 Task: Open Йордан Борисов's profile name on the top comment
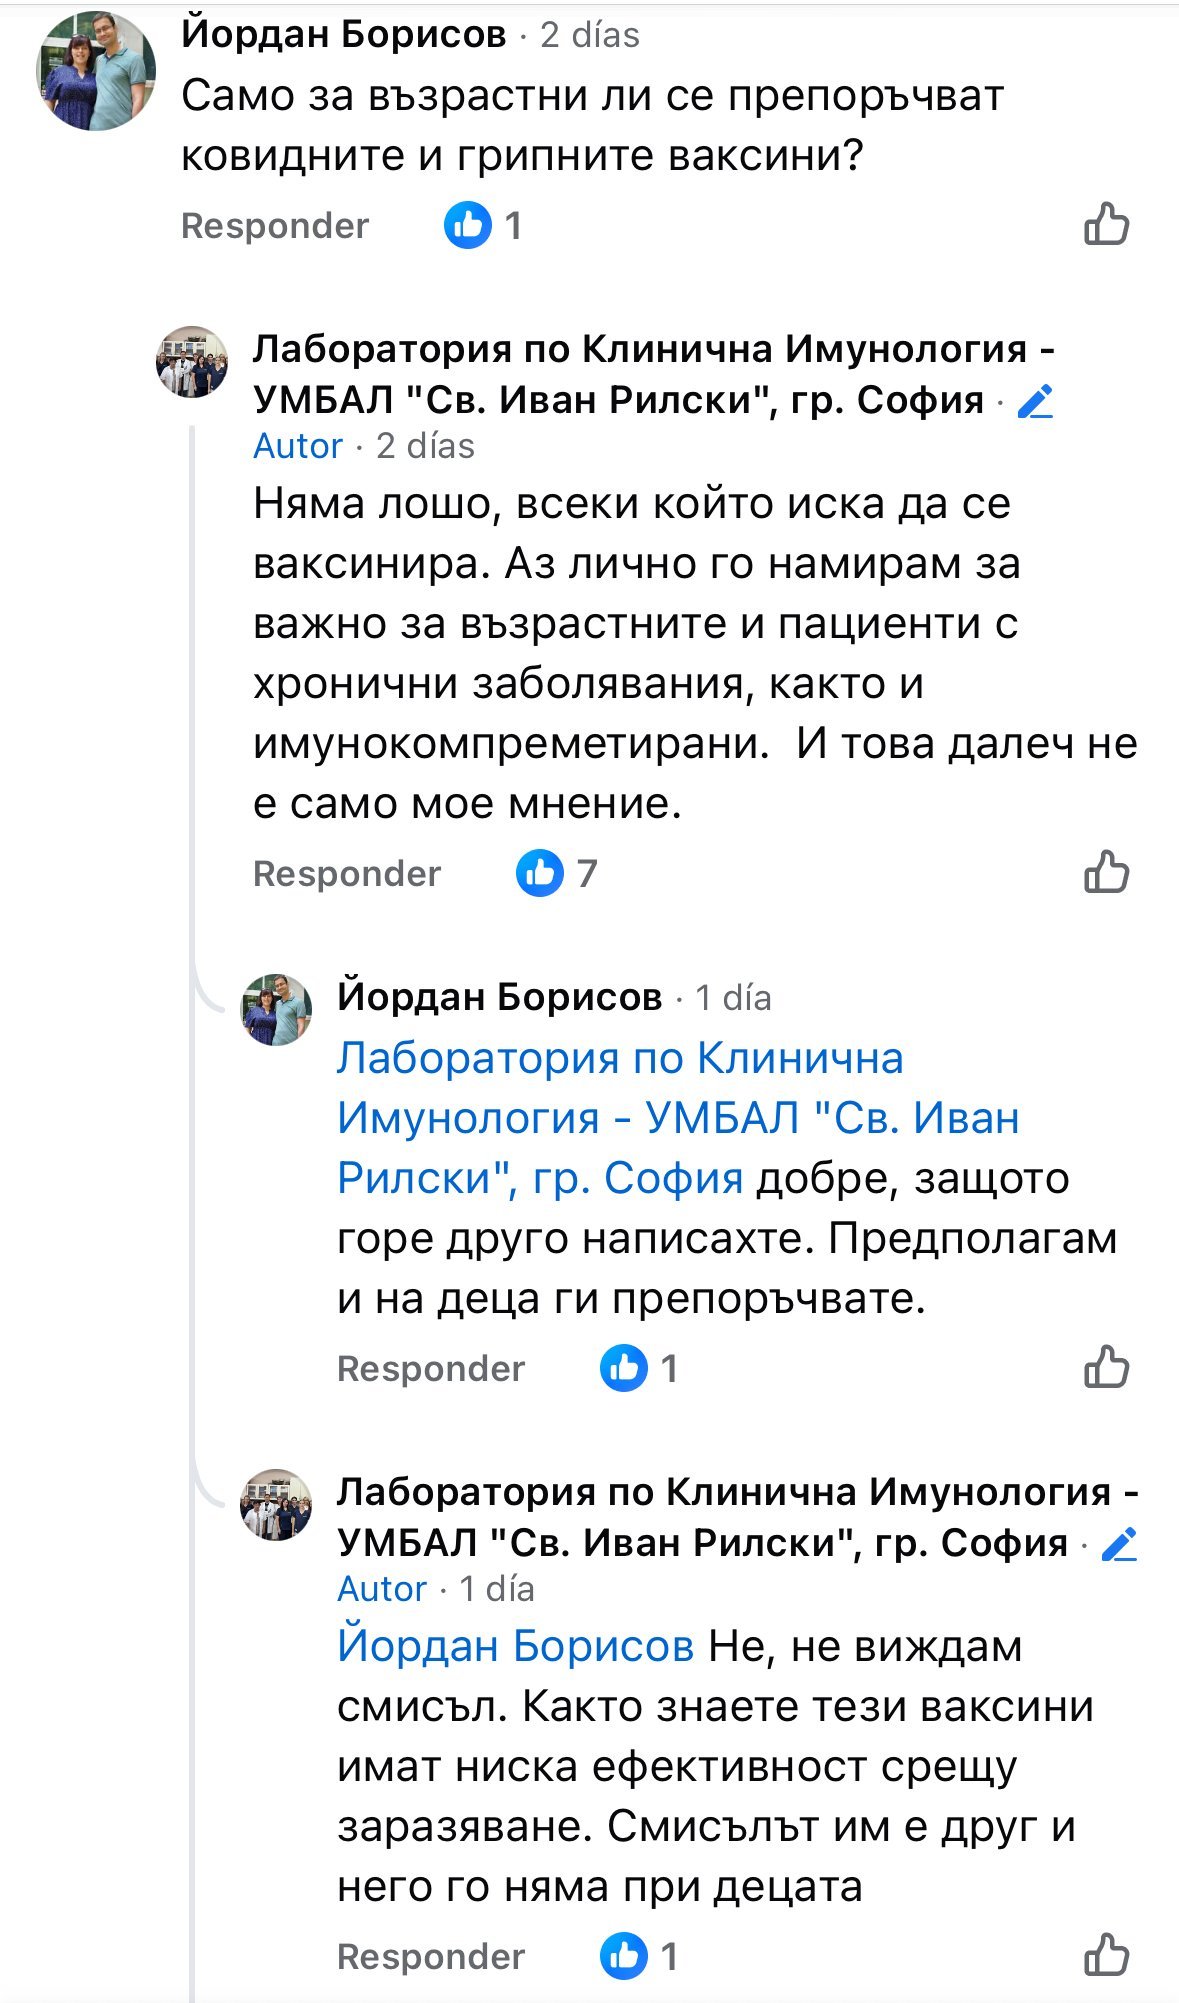344,35
